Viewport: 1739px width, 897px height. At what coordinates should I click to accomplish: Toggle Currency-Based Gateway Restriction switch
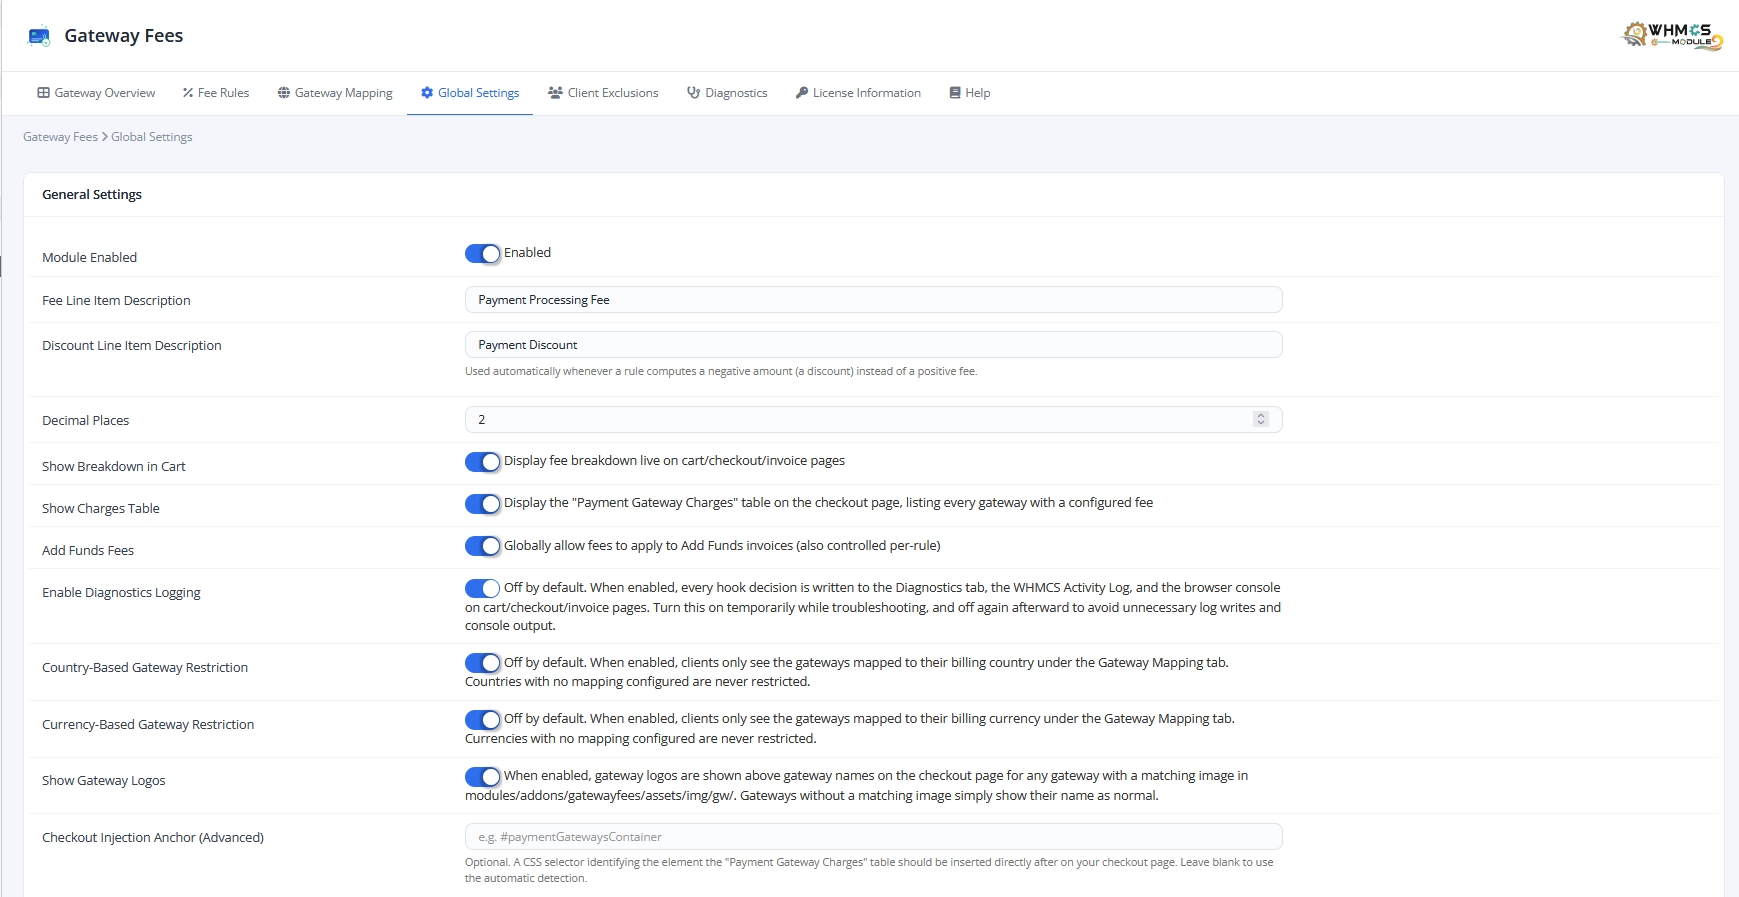click(x=483, y=720)
